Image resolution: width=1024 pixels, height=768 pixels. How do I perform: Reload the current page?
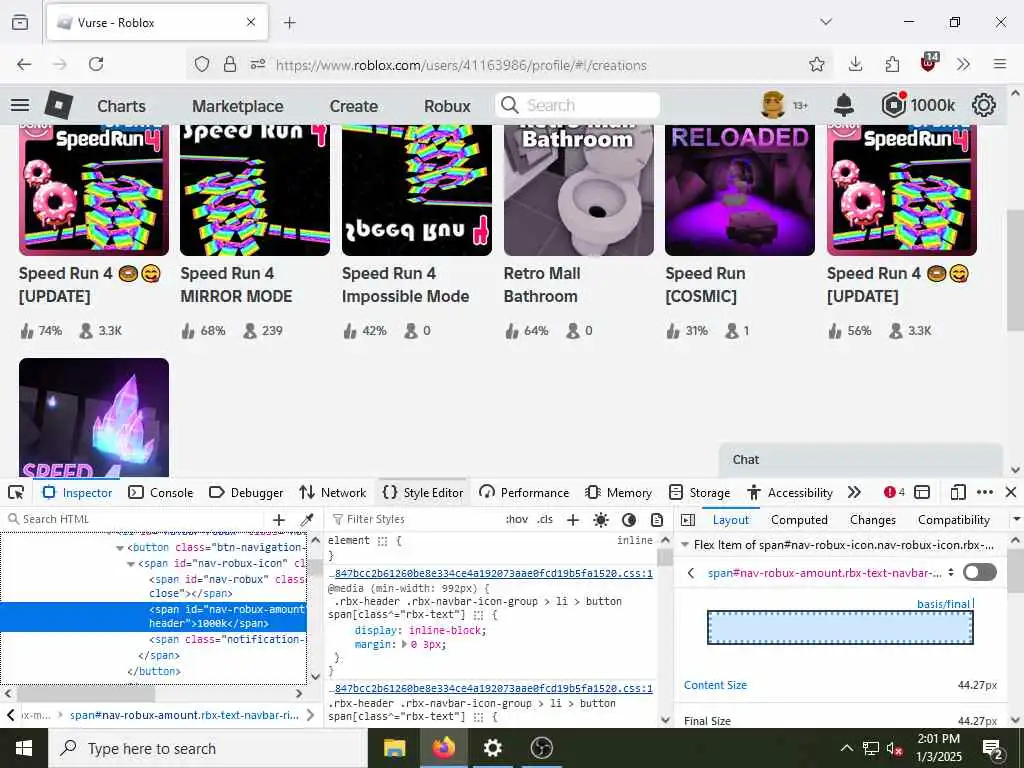point(96,64)
